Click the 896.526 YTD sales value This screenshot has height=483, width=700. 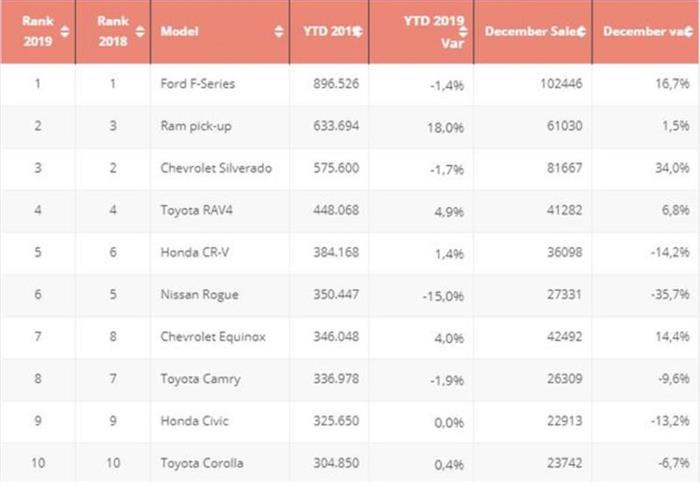(332, 84)
